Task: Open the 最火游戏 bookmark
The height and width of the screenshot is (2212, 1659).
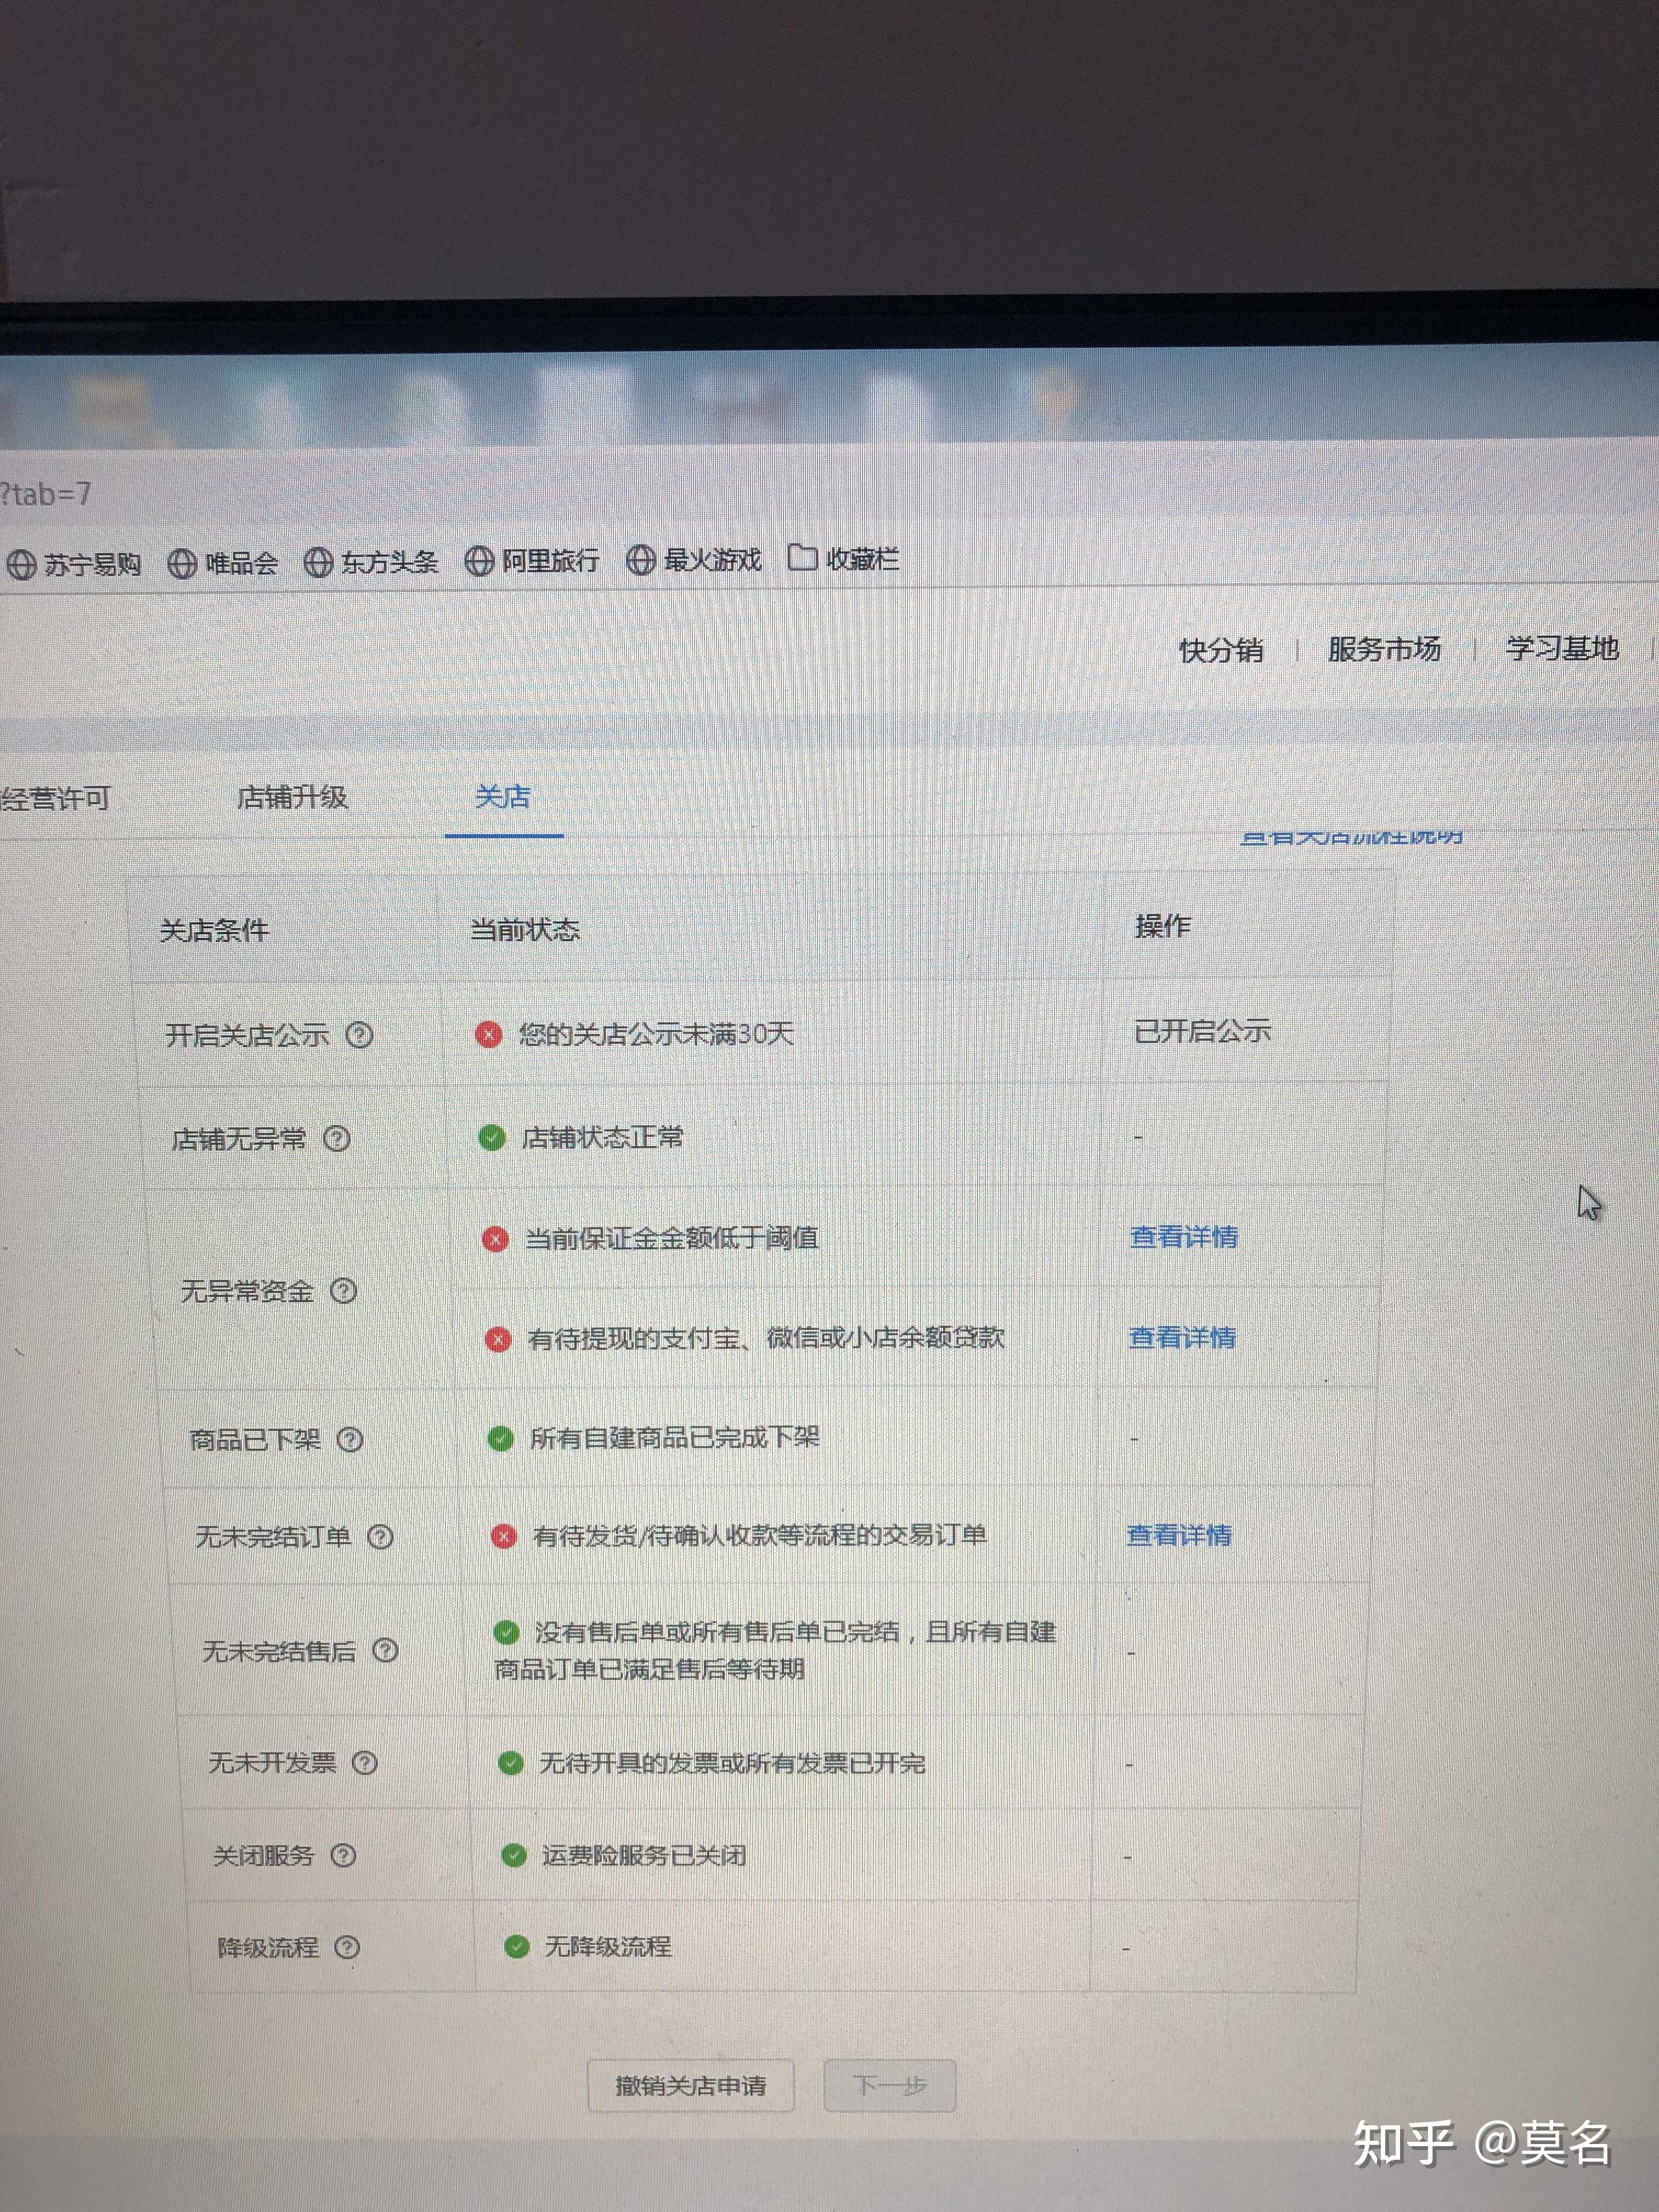Action: click(694, 560)
